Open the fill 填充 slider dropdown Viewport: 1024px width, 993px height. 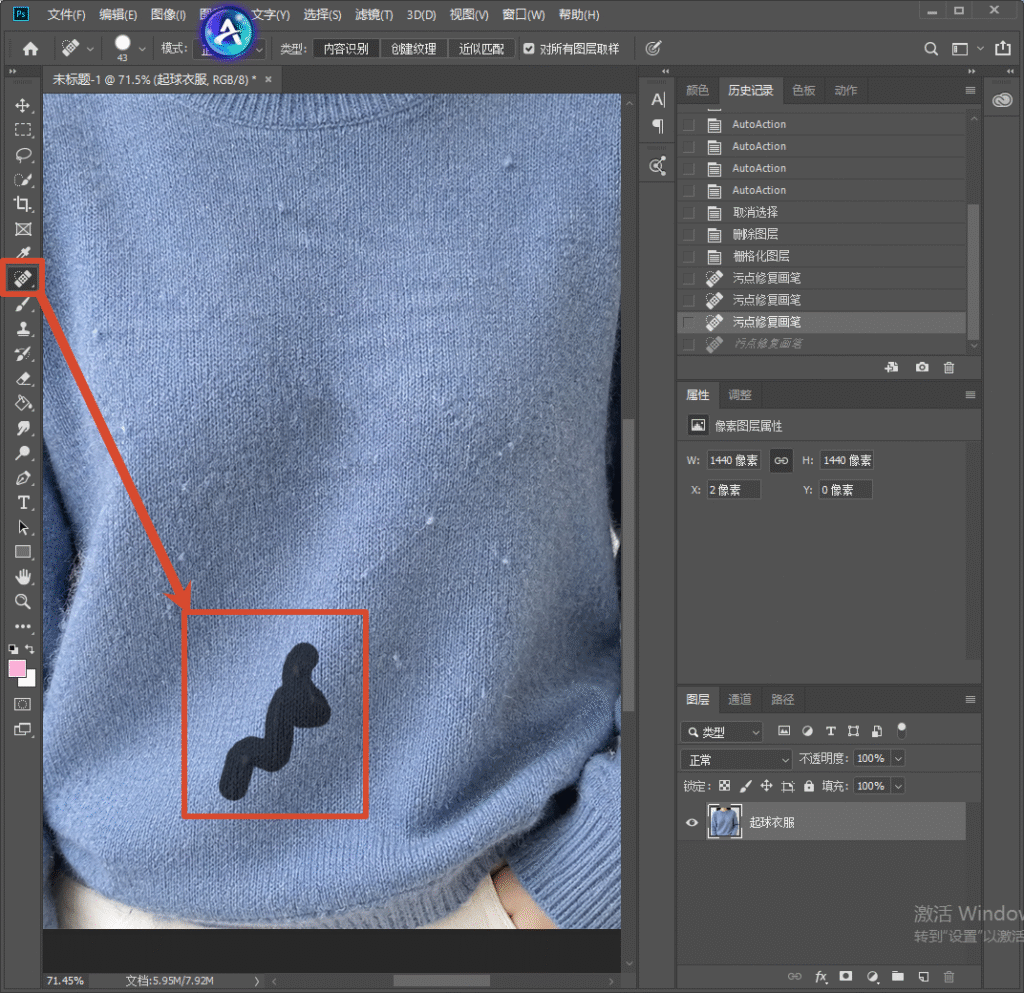click(898, 786)
